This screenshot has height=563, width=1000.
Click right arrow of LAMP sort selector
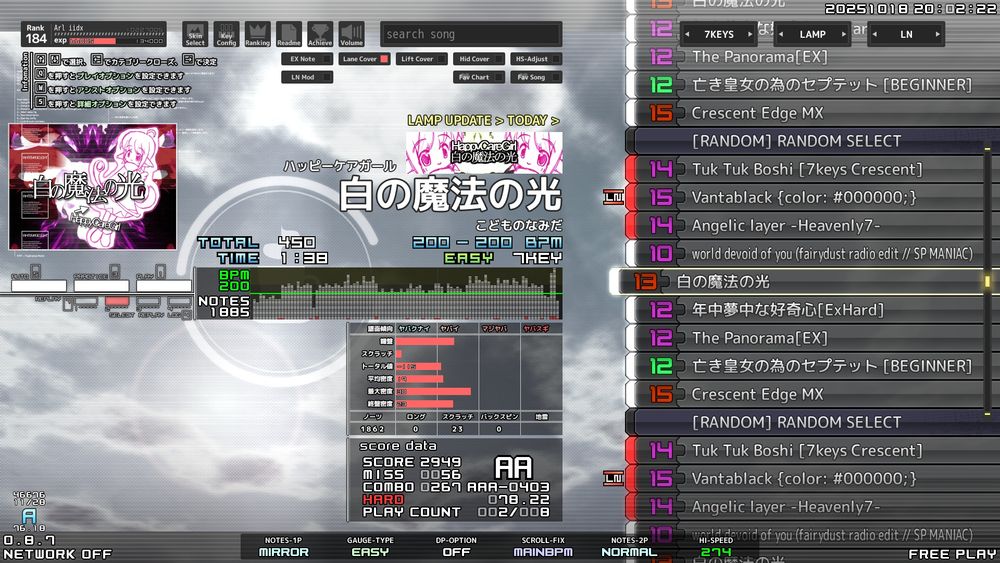[844, 34]
